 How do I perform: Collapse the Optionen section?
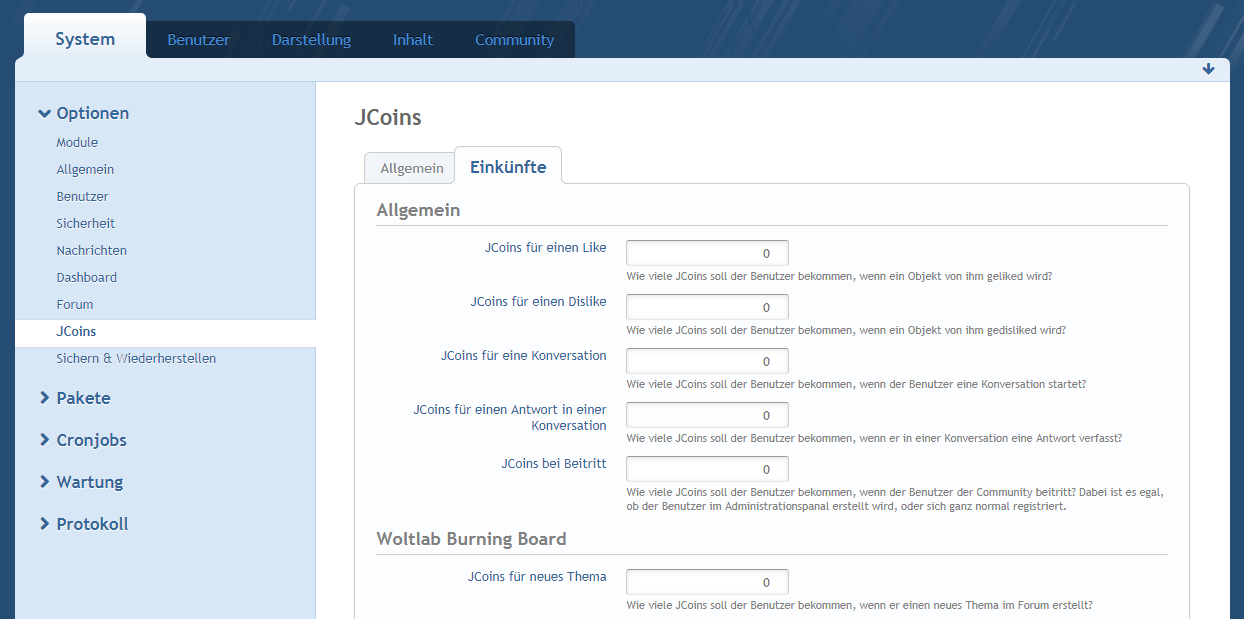pyautogui.click(x=84, y=113)
